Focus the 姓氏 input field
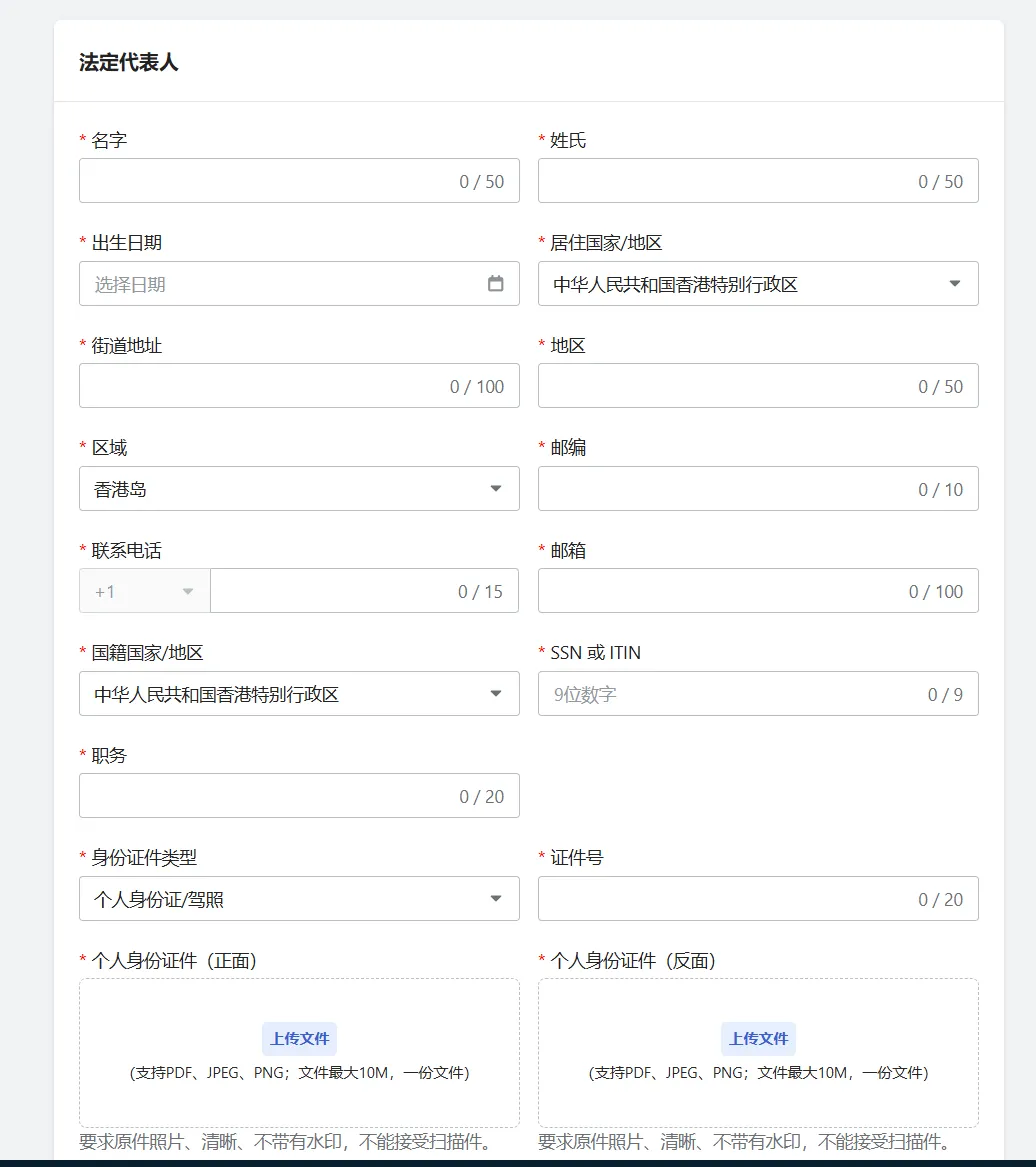The height and width of the screenshot is (1167, 1036). tap(724, 181)
